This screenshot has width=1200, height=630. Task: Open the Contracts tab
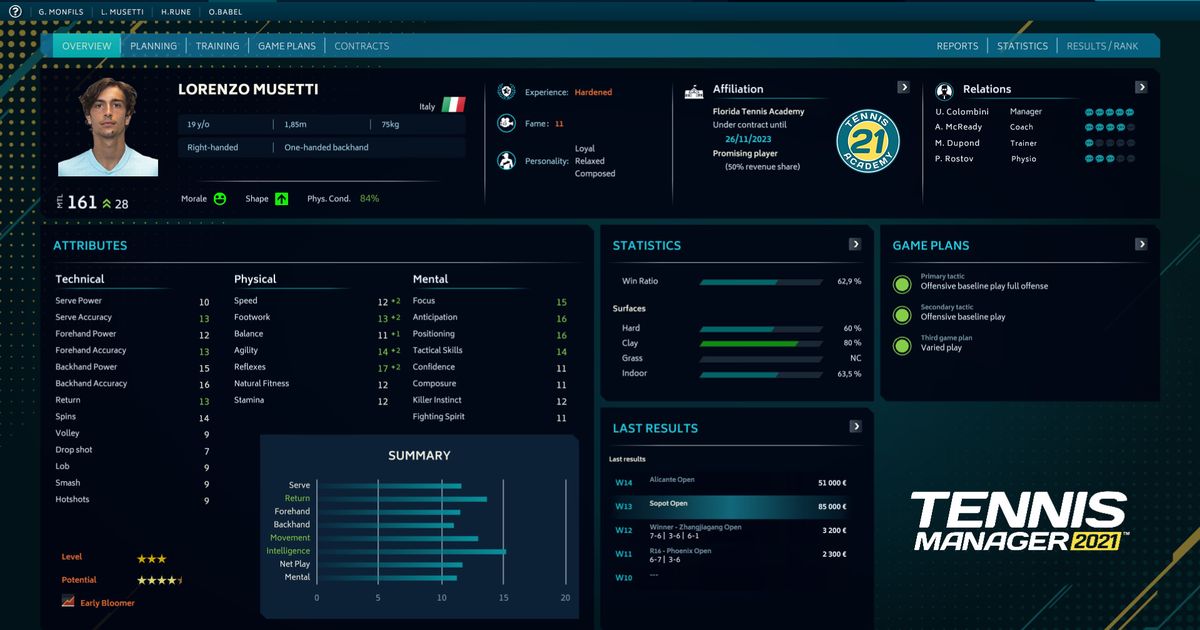pos(361,46)
